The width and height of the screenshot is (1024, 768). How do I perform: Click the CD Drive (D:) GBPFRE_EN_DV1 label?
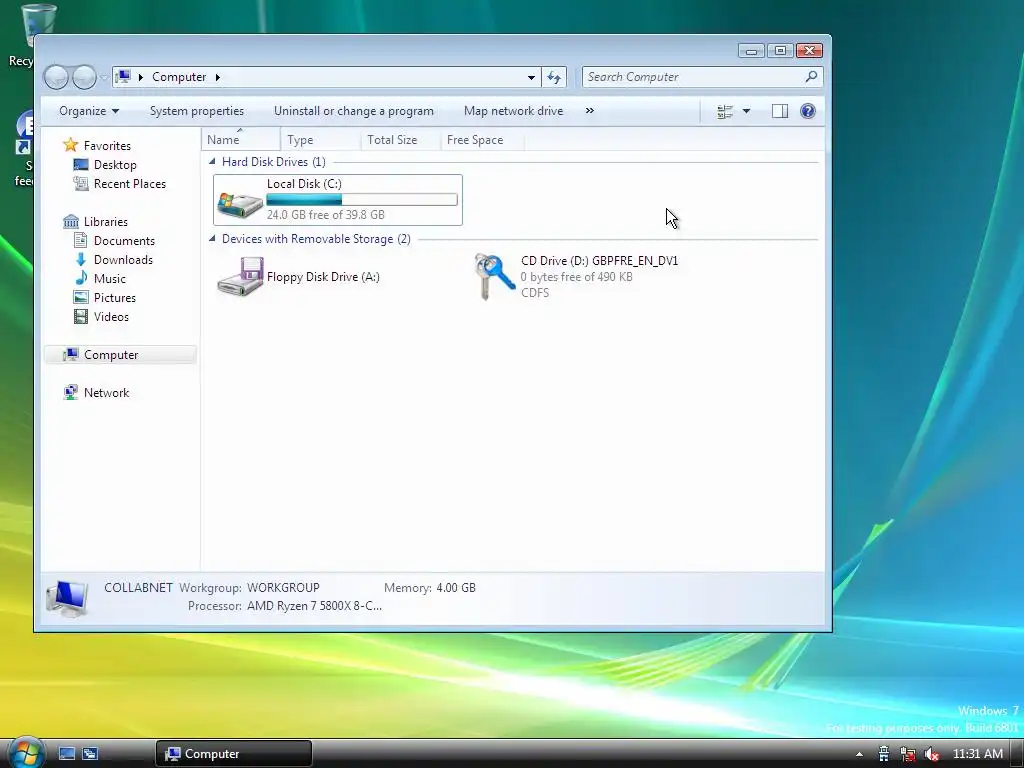coord(600,261)
